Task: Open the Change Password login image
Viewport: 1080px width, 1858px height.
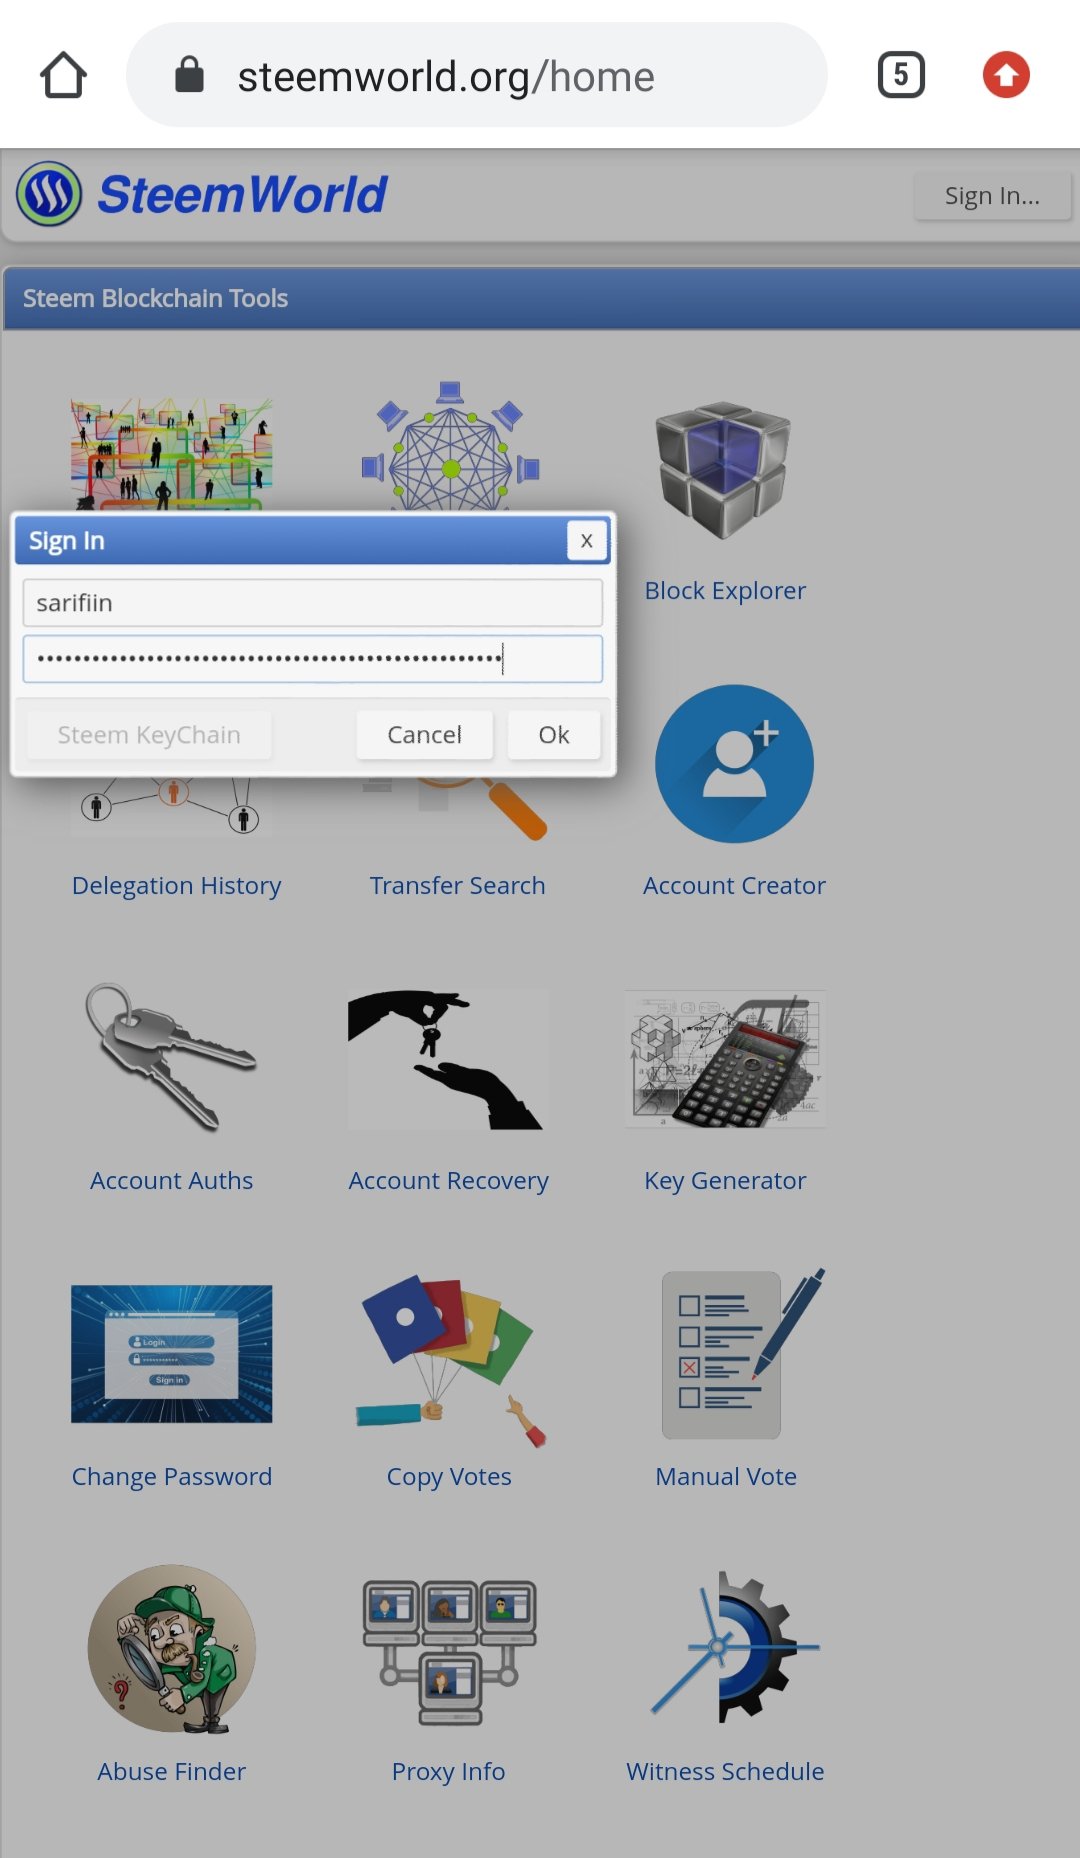Action: click(171, 1354)
